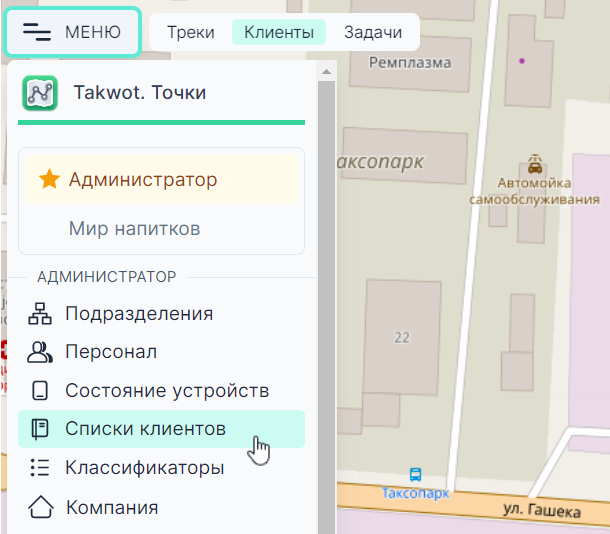Screen dimensions: 610x534
Task: Click the Takwot. Точки title text
Action: [140, 93]
